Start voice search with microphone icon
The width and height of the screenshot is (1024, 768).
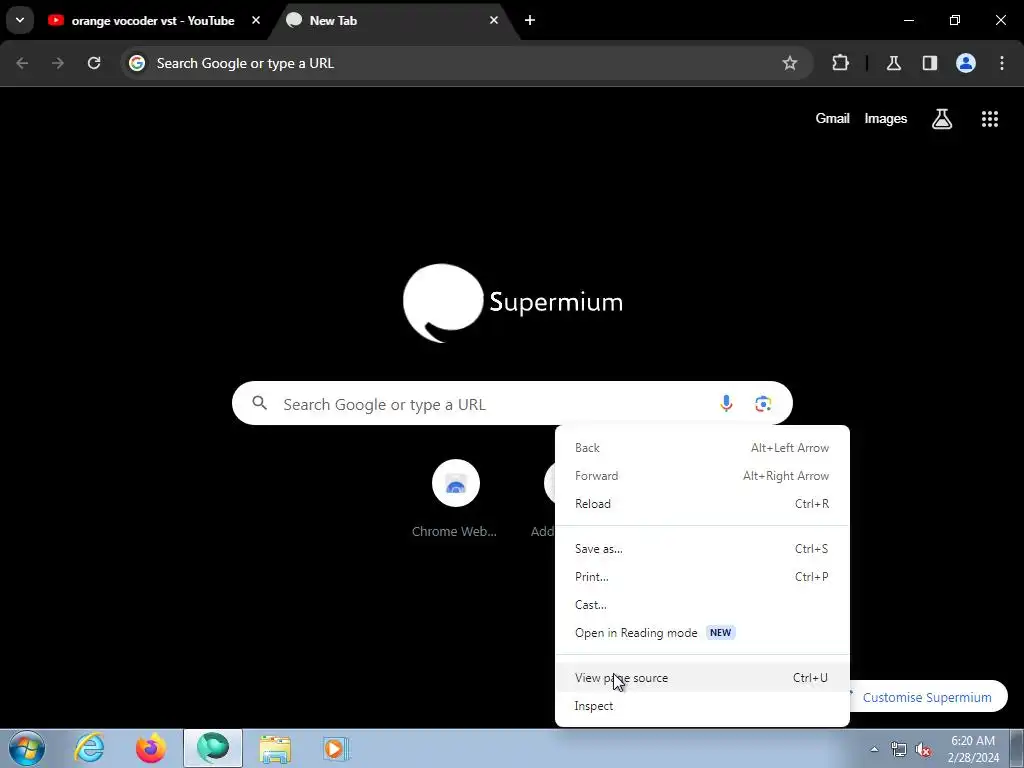[x=726, y=404]
